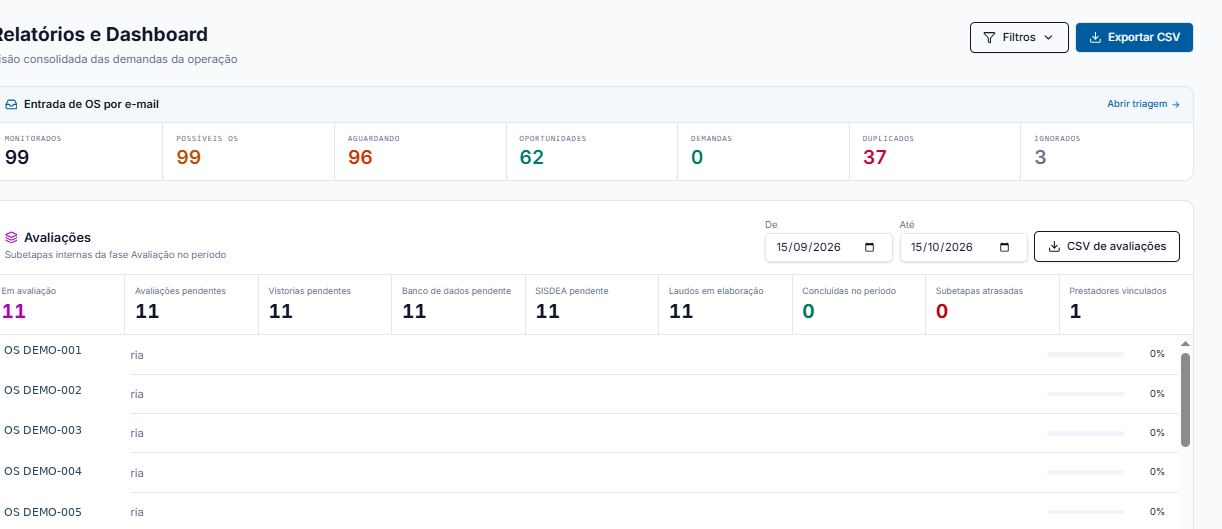Click the scrollbar up arrow in evaluations list
The image size is (1222, 529).
click(1185, 342)
